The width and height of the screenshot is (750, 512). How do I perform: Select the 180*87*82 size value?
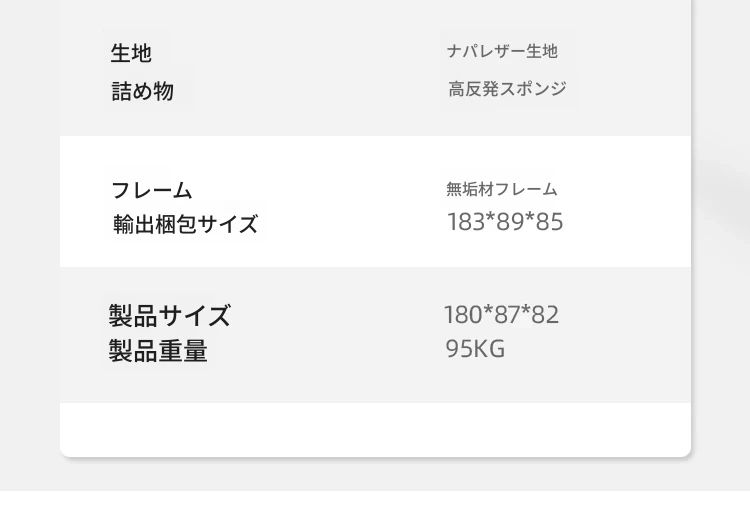(502, 315)
